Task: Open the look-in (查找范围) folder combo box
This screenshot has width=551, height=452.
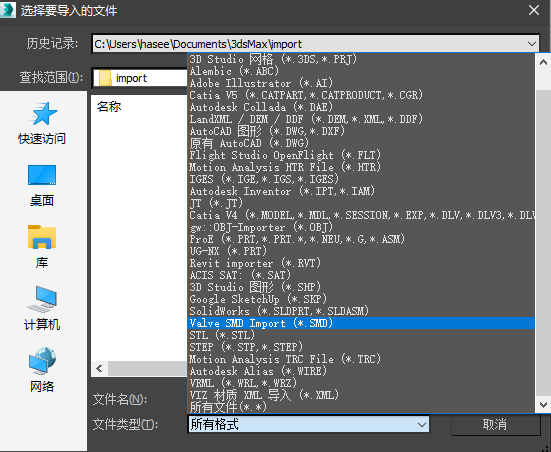Action: [x=140, y=78]
